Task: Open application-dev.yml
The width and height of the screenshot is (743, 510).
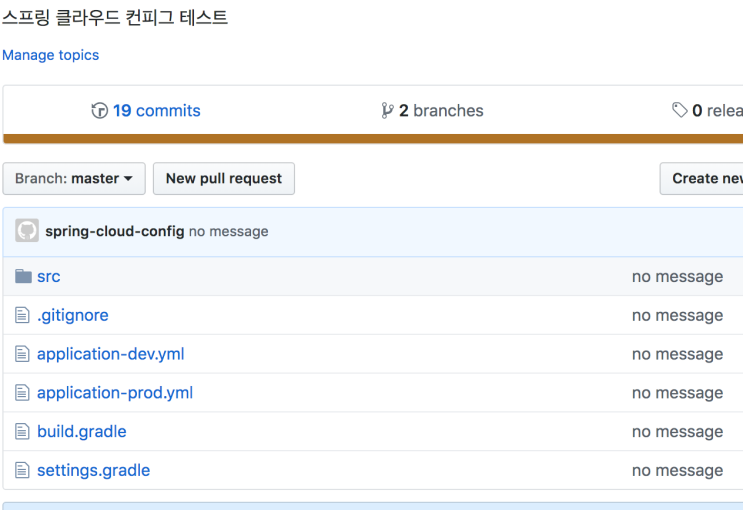Action: (110, 354)
